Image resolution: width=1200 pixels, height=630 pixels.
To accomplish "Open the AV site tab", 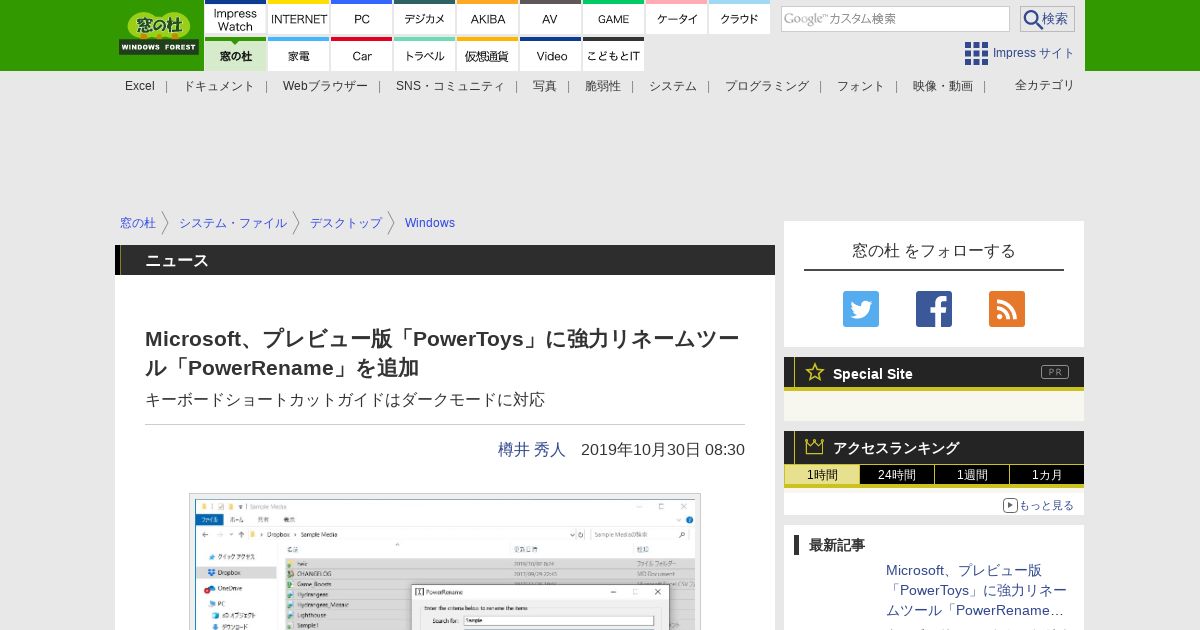I will pyautogui.click(x=550, y=18).
